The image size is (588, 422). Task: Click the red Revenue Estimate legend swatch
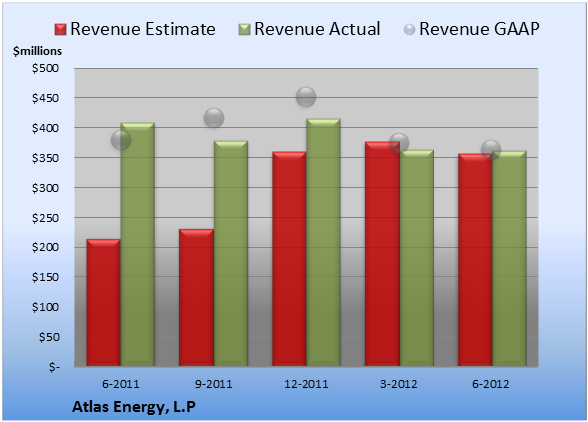[x=60, y=30]
